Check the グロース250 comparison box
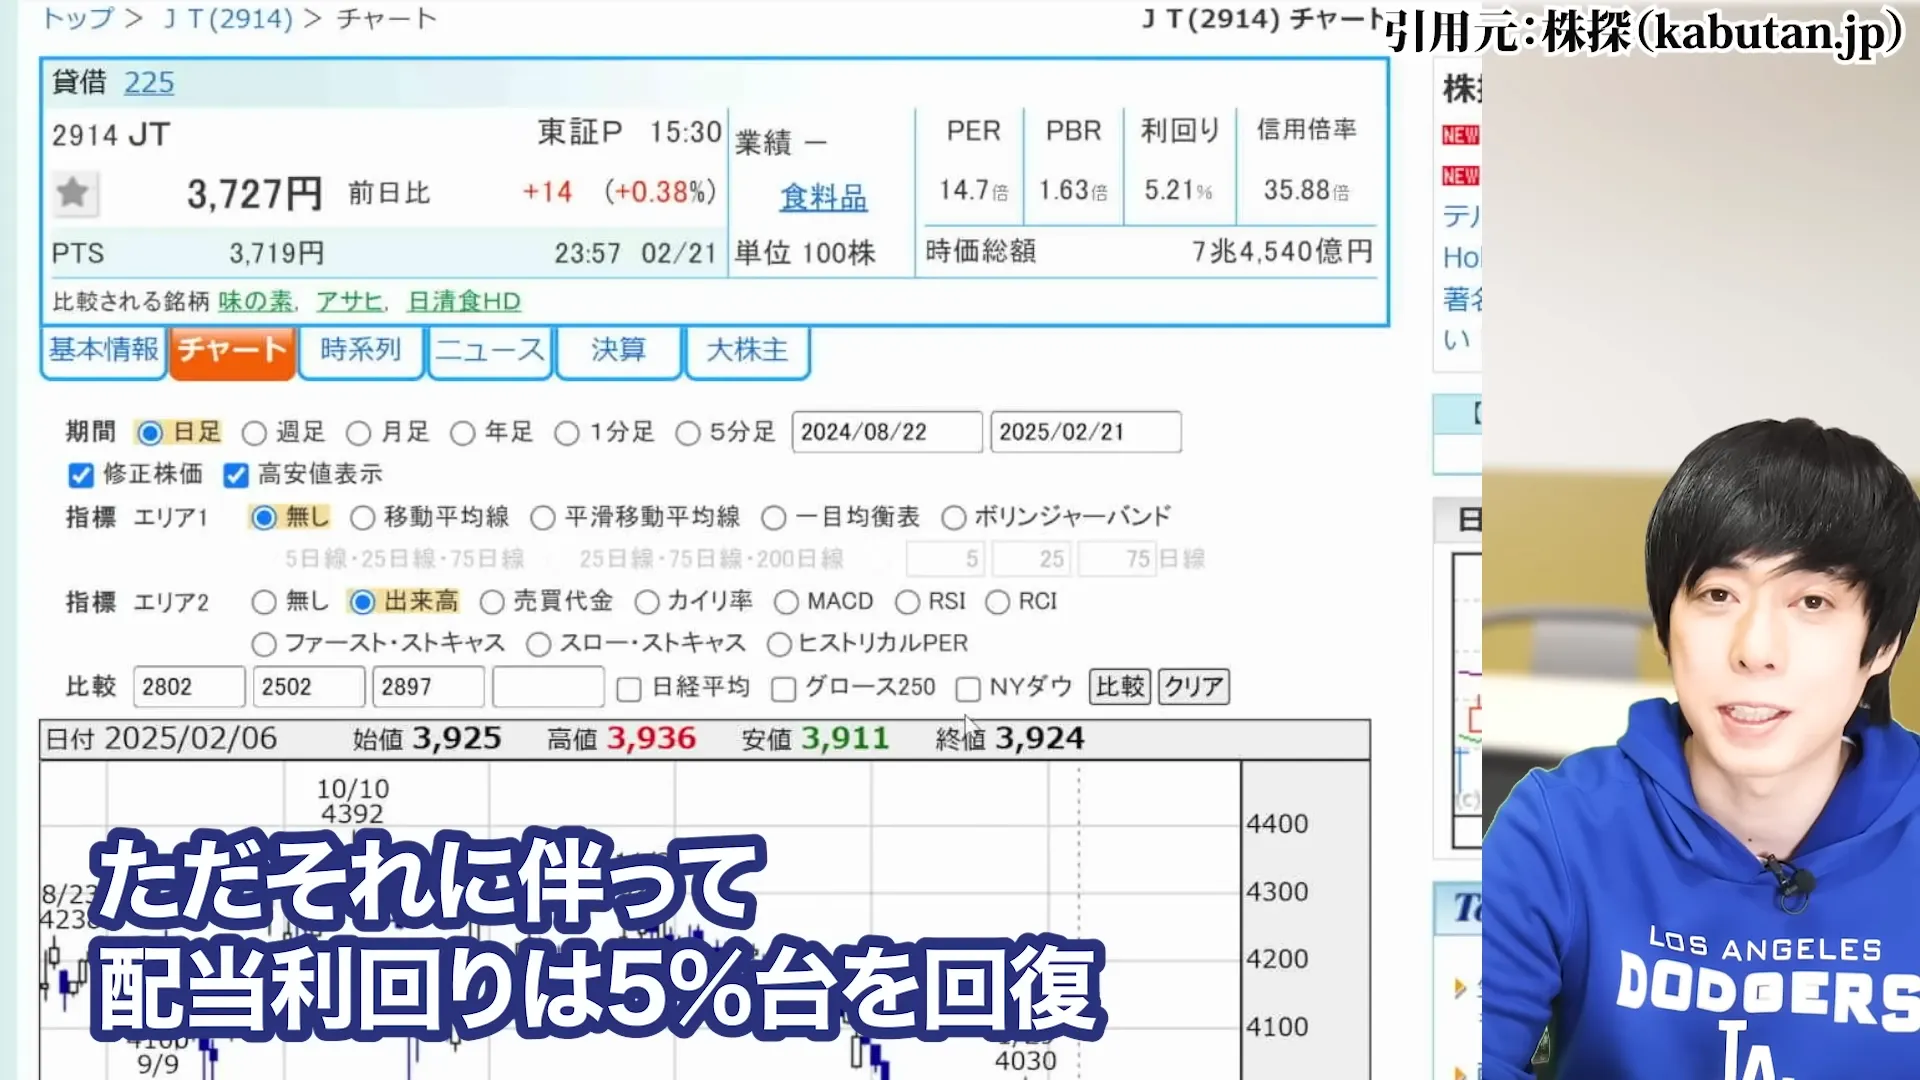The width and height of the screenshot is (1920, 1080). click(x=784, y=689)
